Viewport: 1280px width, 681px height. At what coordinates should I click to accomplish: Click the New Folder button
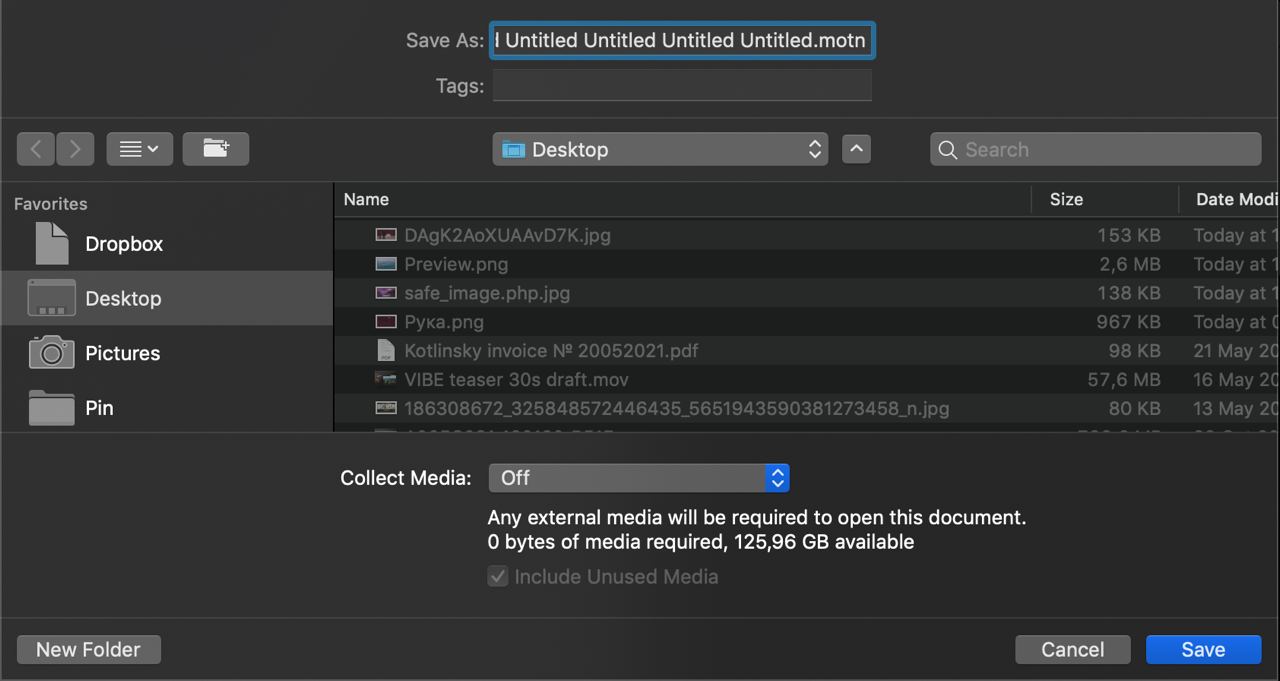(x=88, y=649)
